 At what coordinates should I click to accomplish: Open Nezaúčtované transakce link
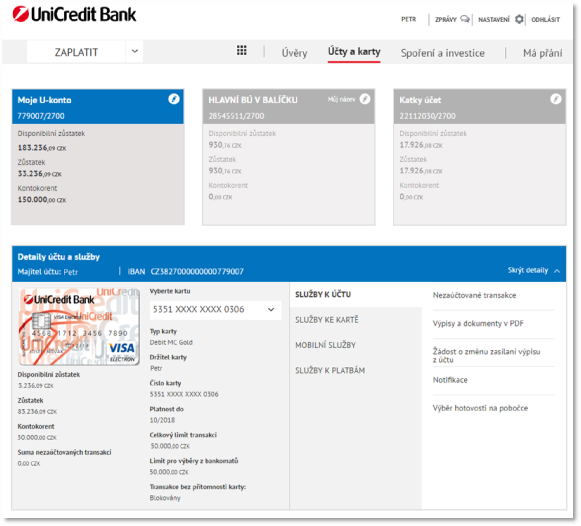pyautogui.click(x=474, y=295)
